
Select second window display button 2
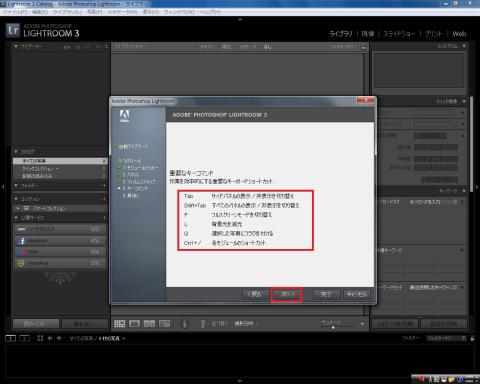[x=24, y=338]
